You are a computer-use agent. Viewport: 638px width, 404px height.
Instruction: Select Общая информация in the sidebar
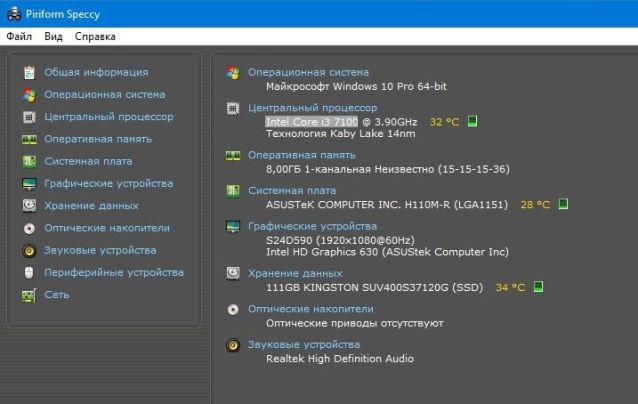pos(96,72)
